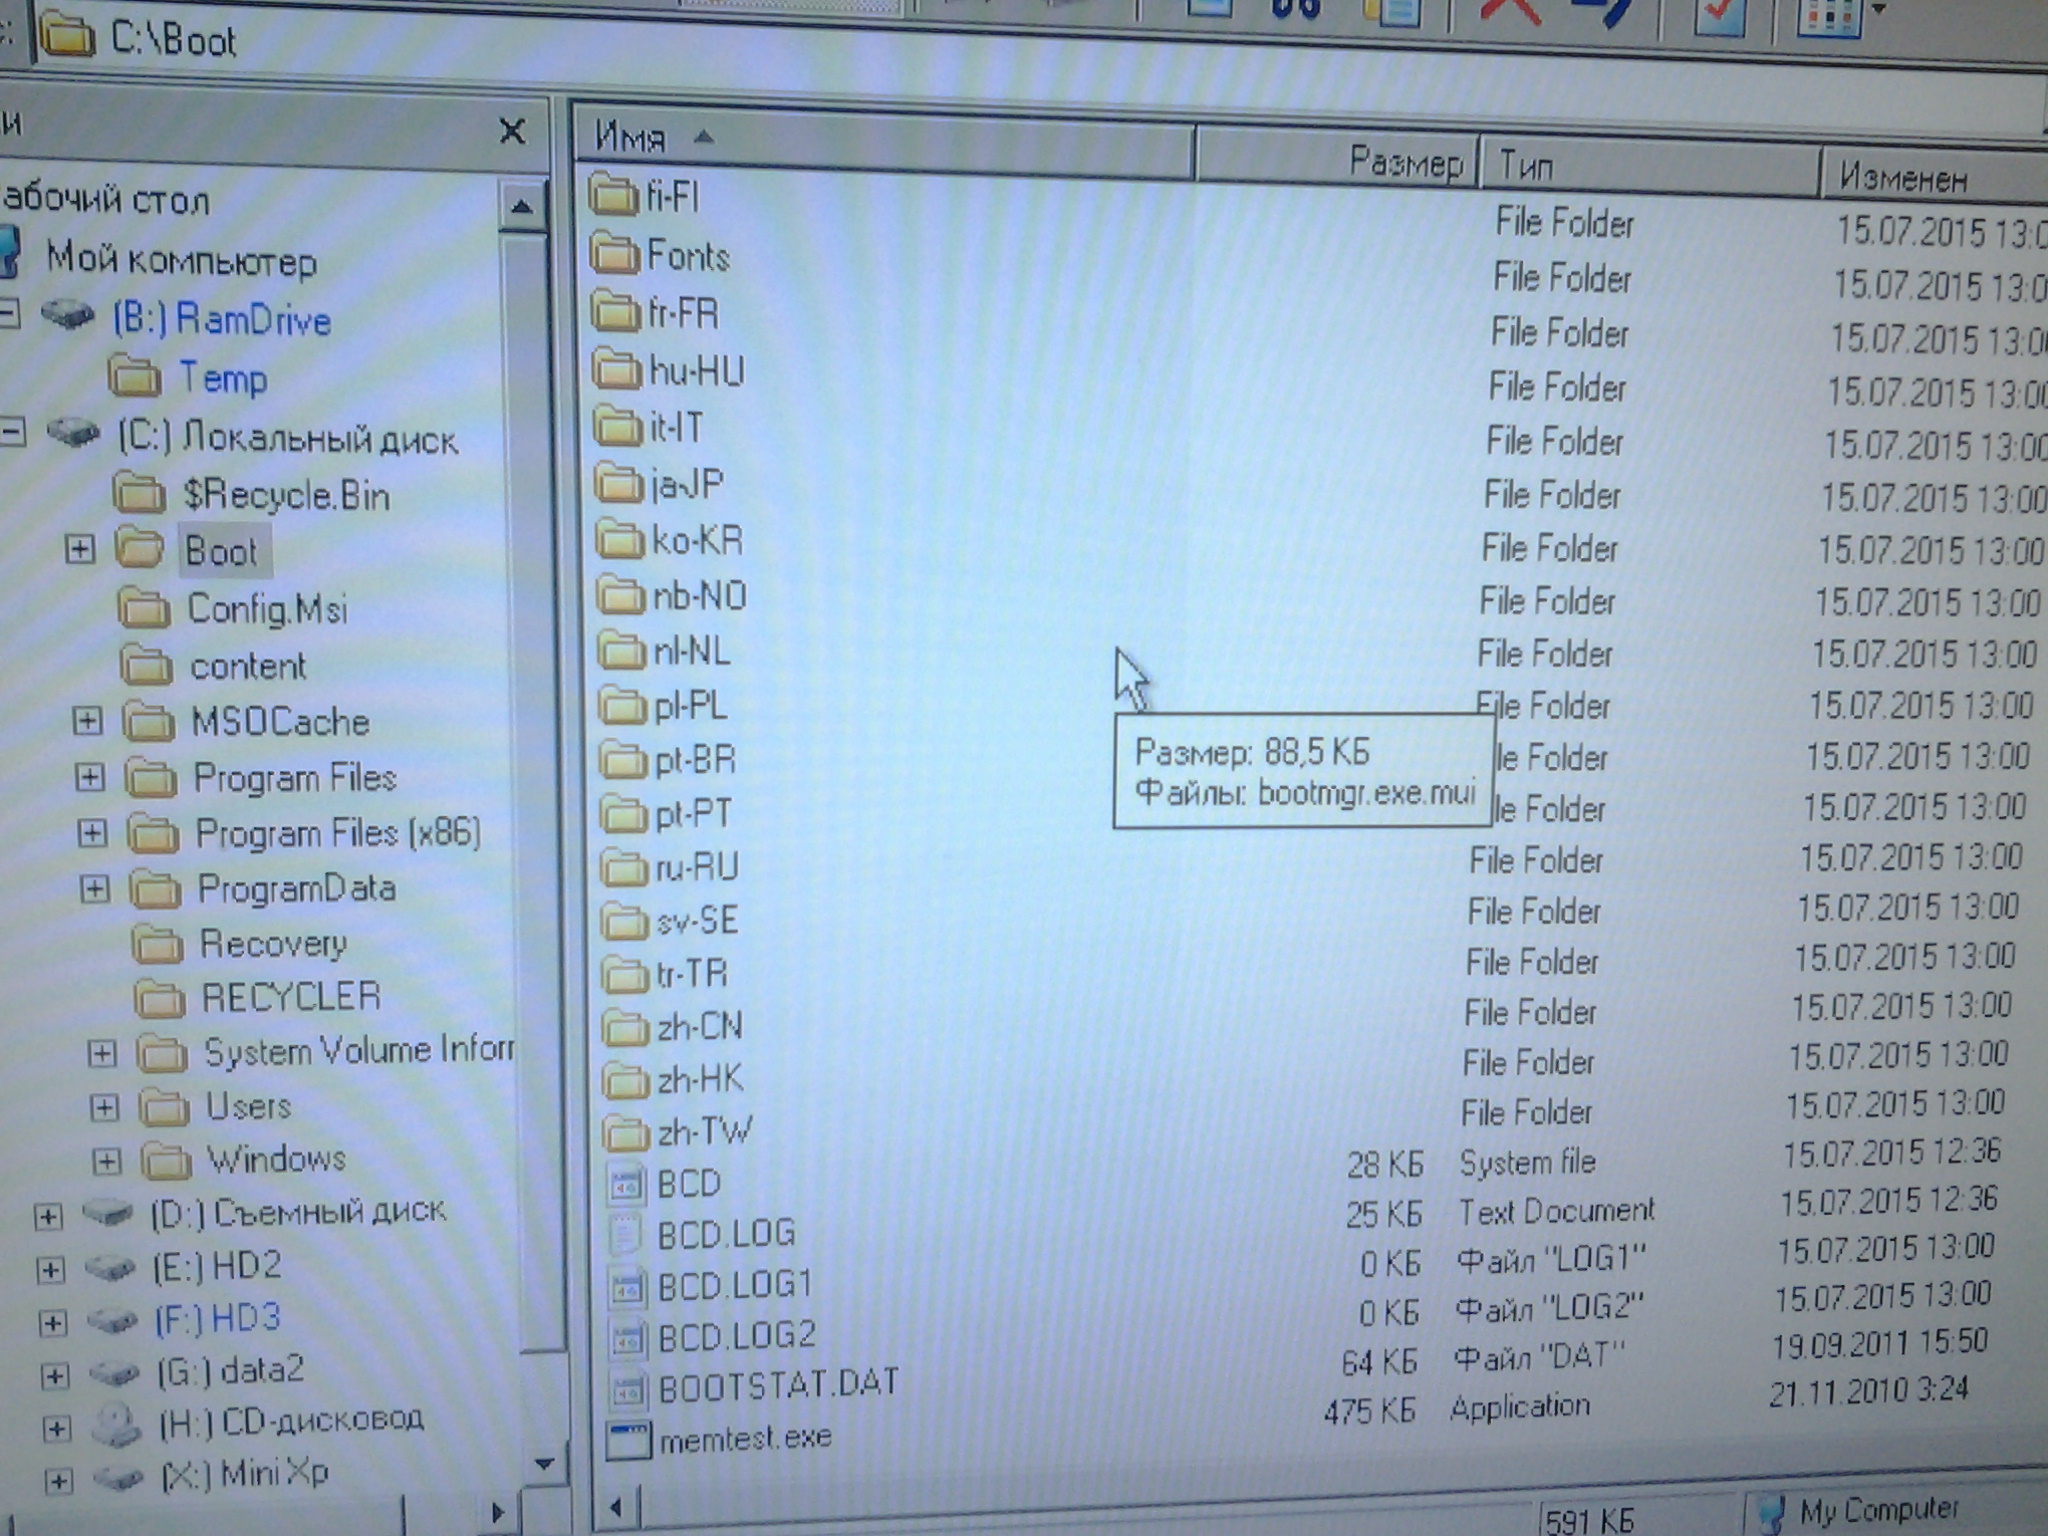Sort the list by the Изменен column
This screenshot has height=1536, width=2048.
point(1934,178)
